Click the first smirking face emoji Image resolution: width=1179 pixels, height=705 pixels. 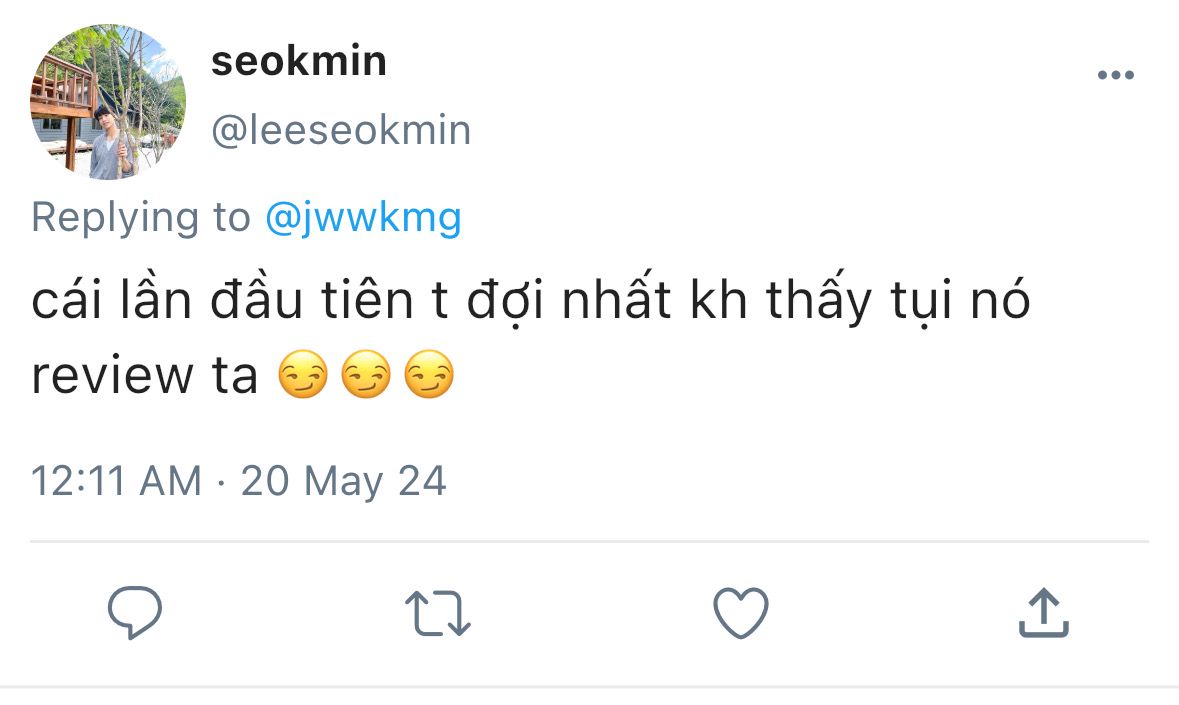(303, 374)
